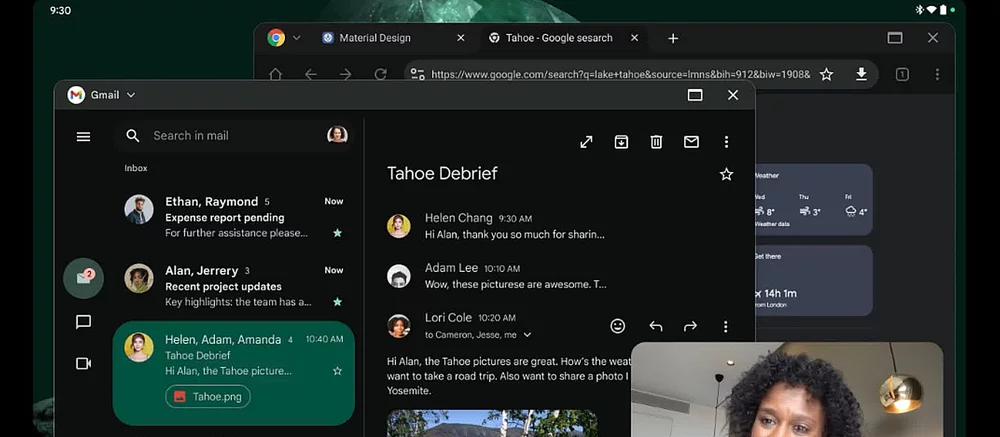Image resolution: width=1000 pixels, height=437 pixels.
Task: Close the Tahoe Google search tab
Action: pyautogui.click(x=634, y=38)
